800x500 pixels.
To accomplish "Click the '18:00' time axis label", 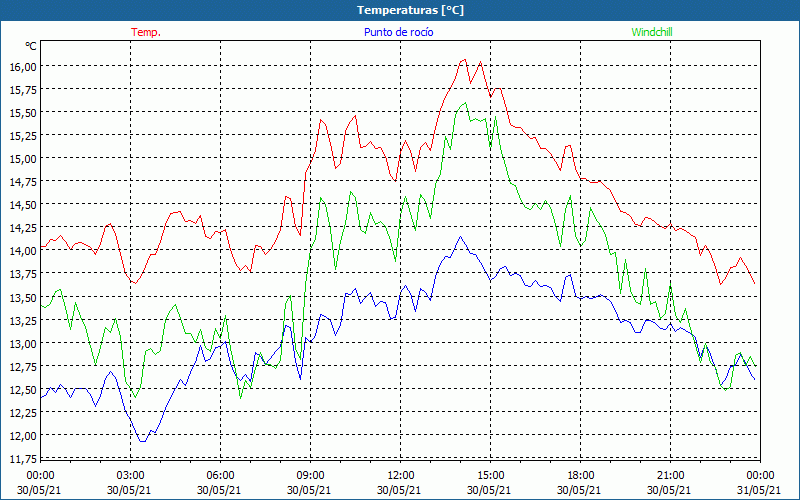I will point(581,476).
